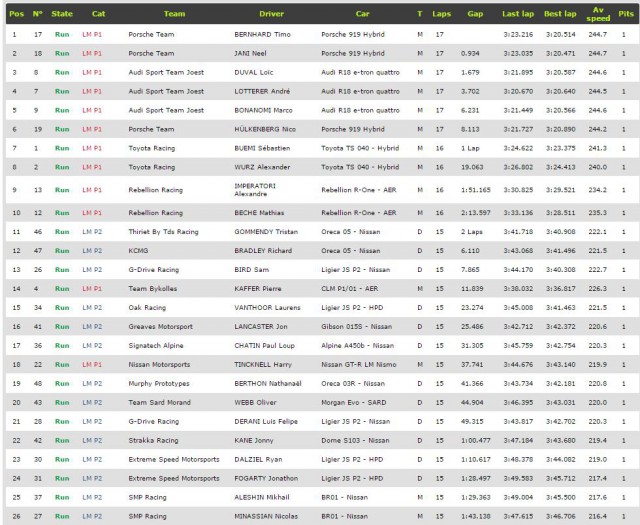
Task: Click the Signatech Alpine team name
Action: coord(156,346)
